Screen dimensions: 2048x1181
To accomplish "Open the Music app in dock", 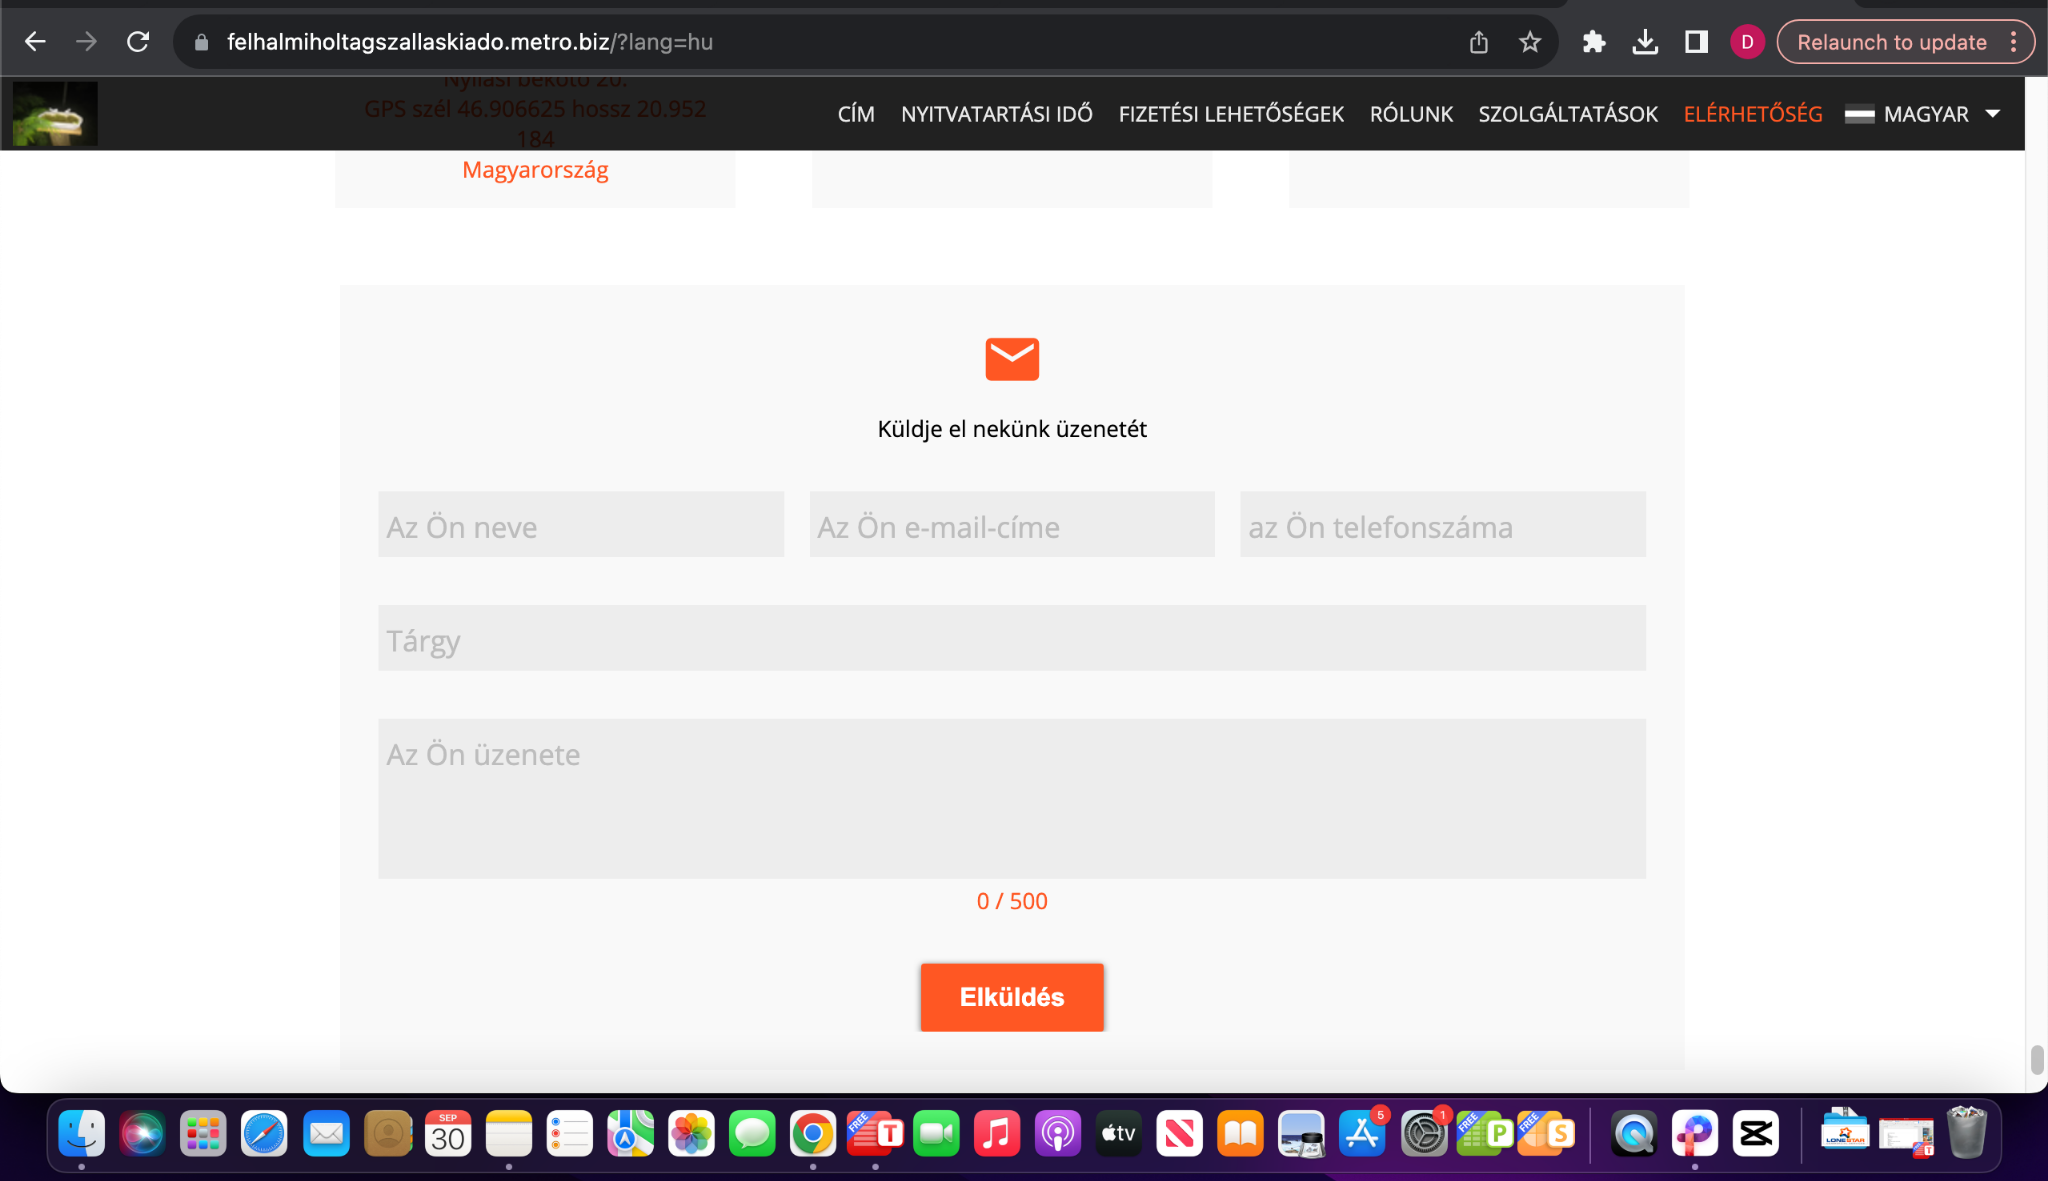I will coord(996,1134).
